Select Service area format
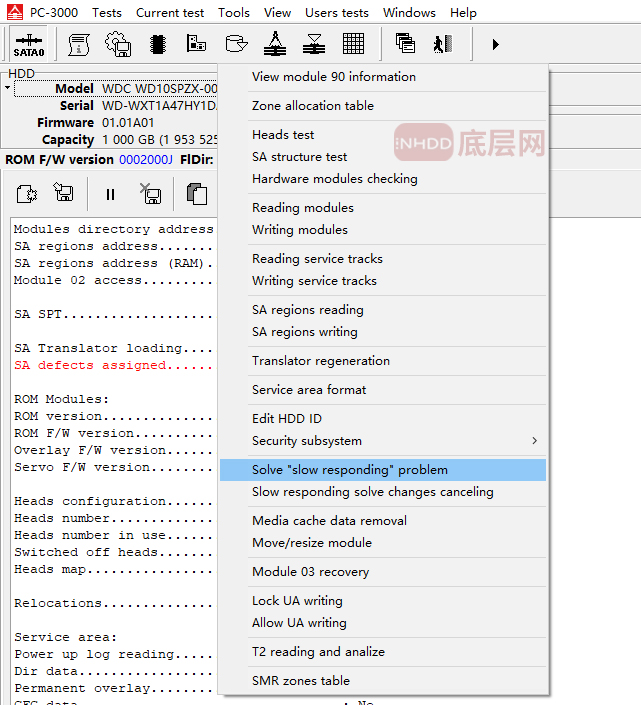The image size is (641, 705). pos(383,390)
